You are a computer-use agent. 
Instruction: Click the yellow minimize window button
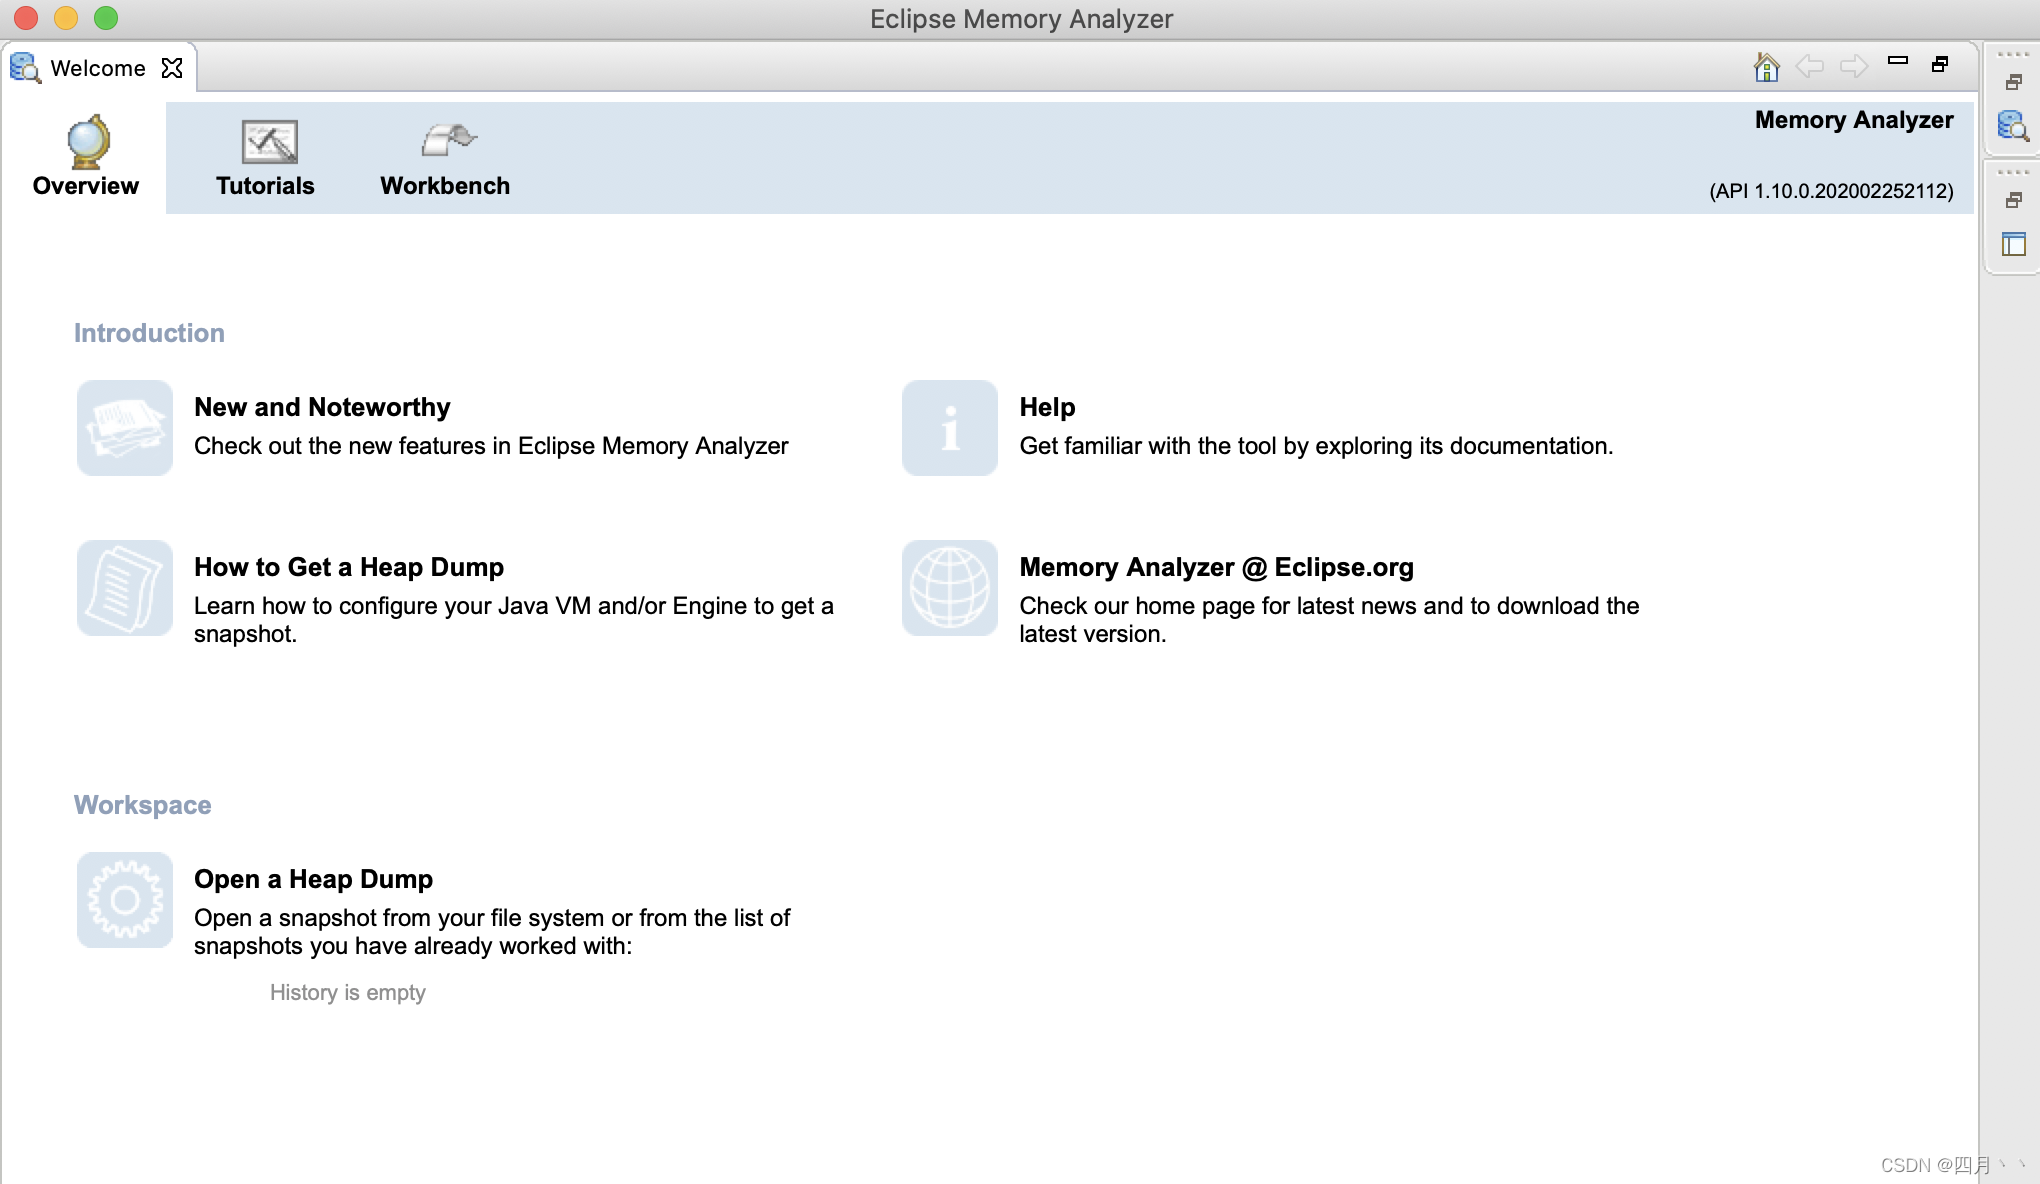66,18
